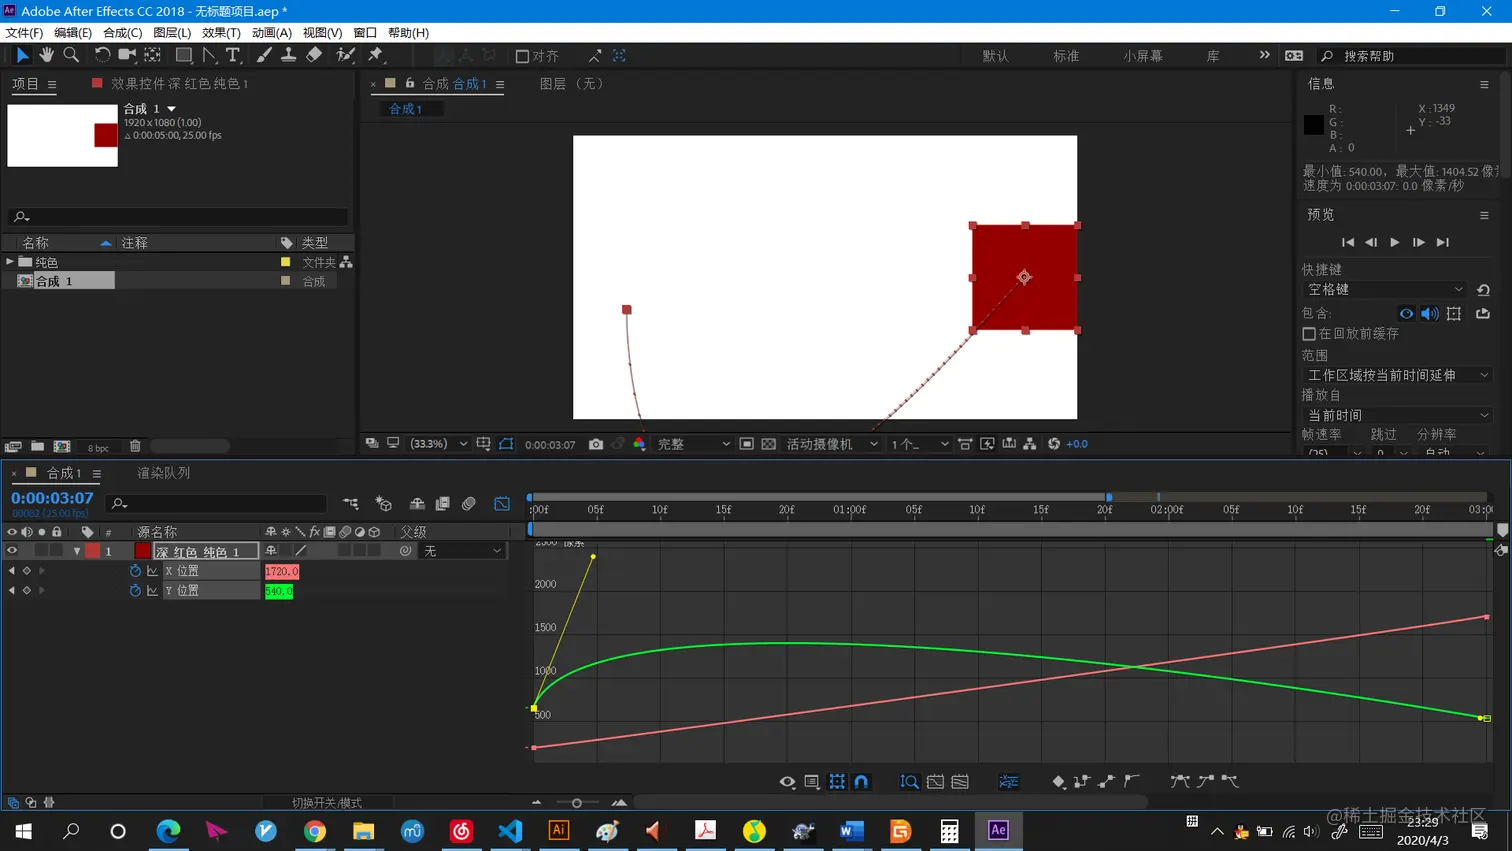This screenshot has height=851, width=1512.
Task: Select the Roto Brush tool
Action: 346,55
